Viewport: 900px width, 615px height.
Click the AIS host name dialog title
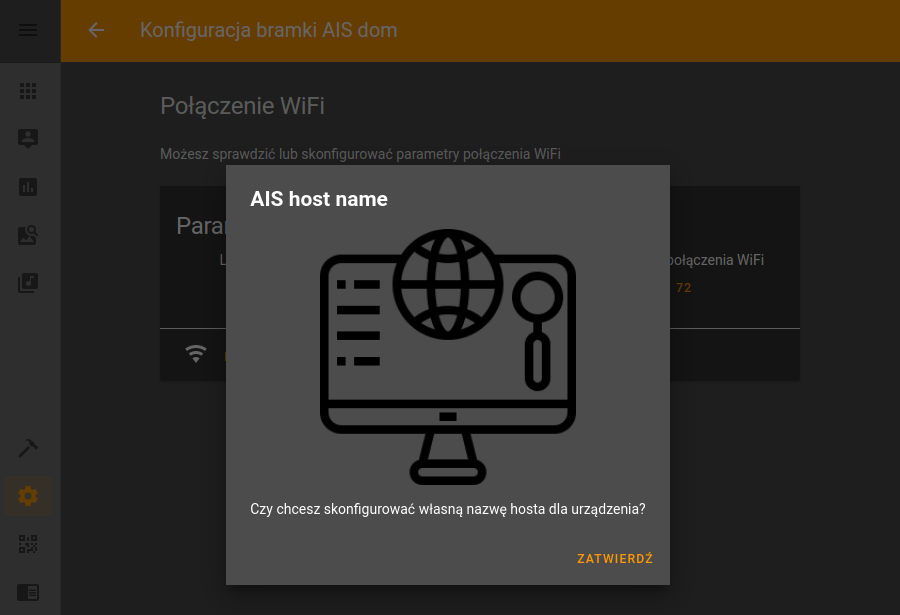[319, 199]
